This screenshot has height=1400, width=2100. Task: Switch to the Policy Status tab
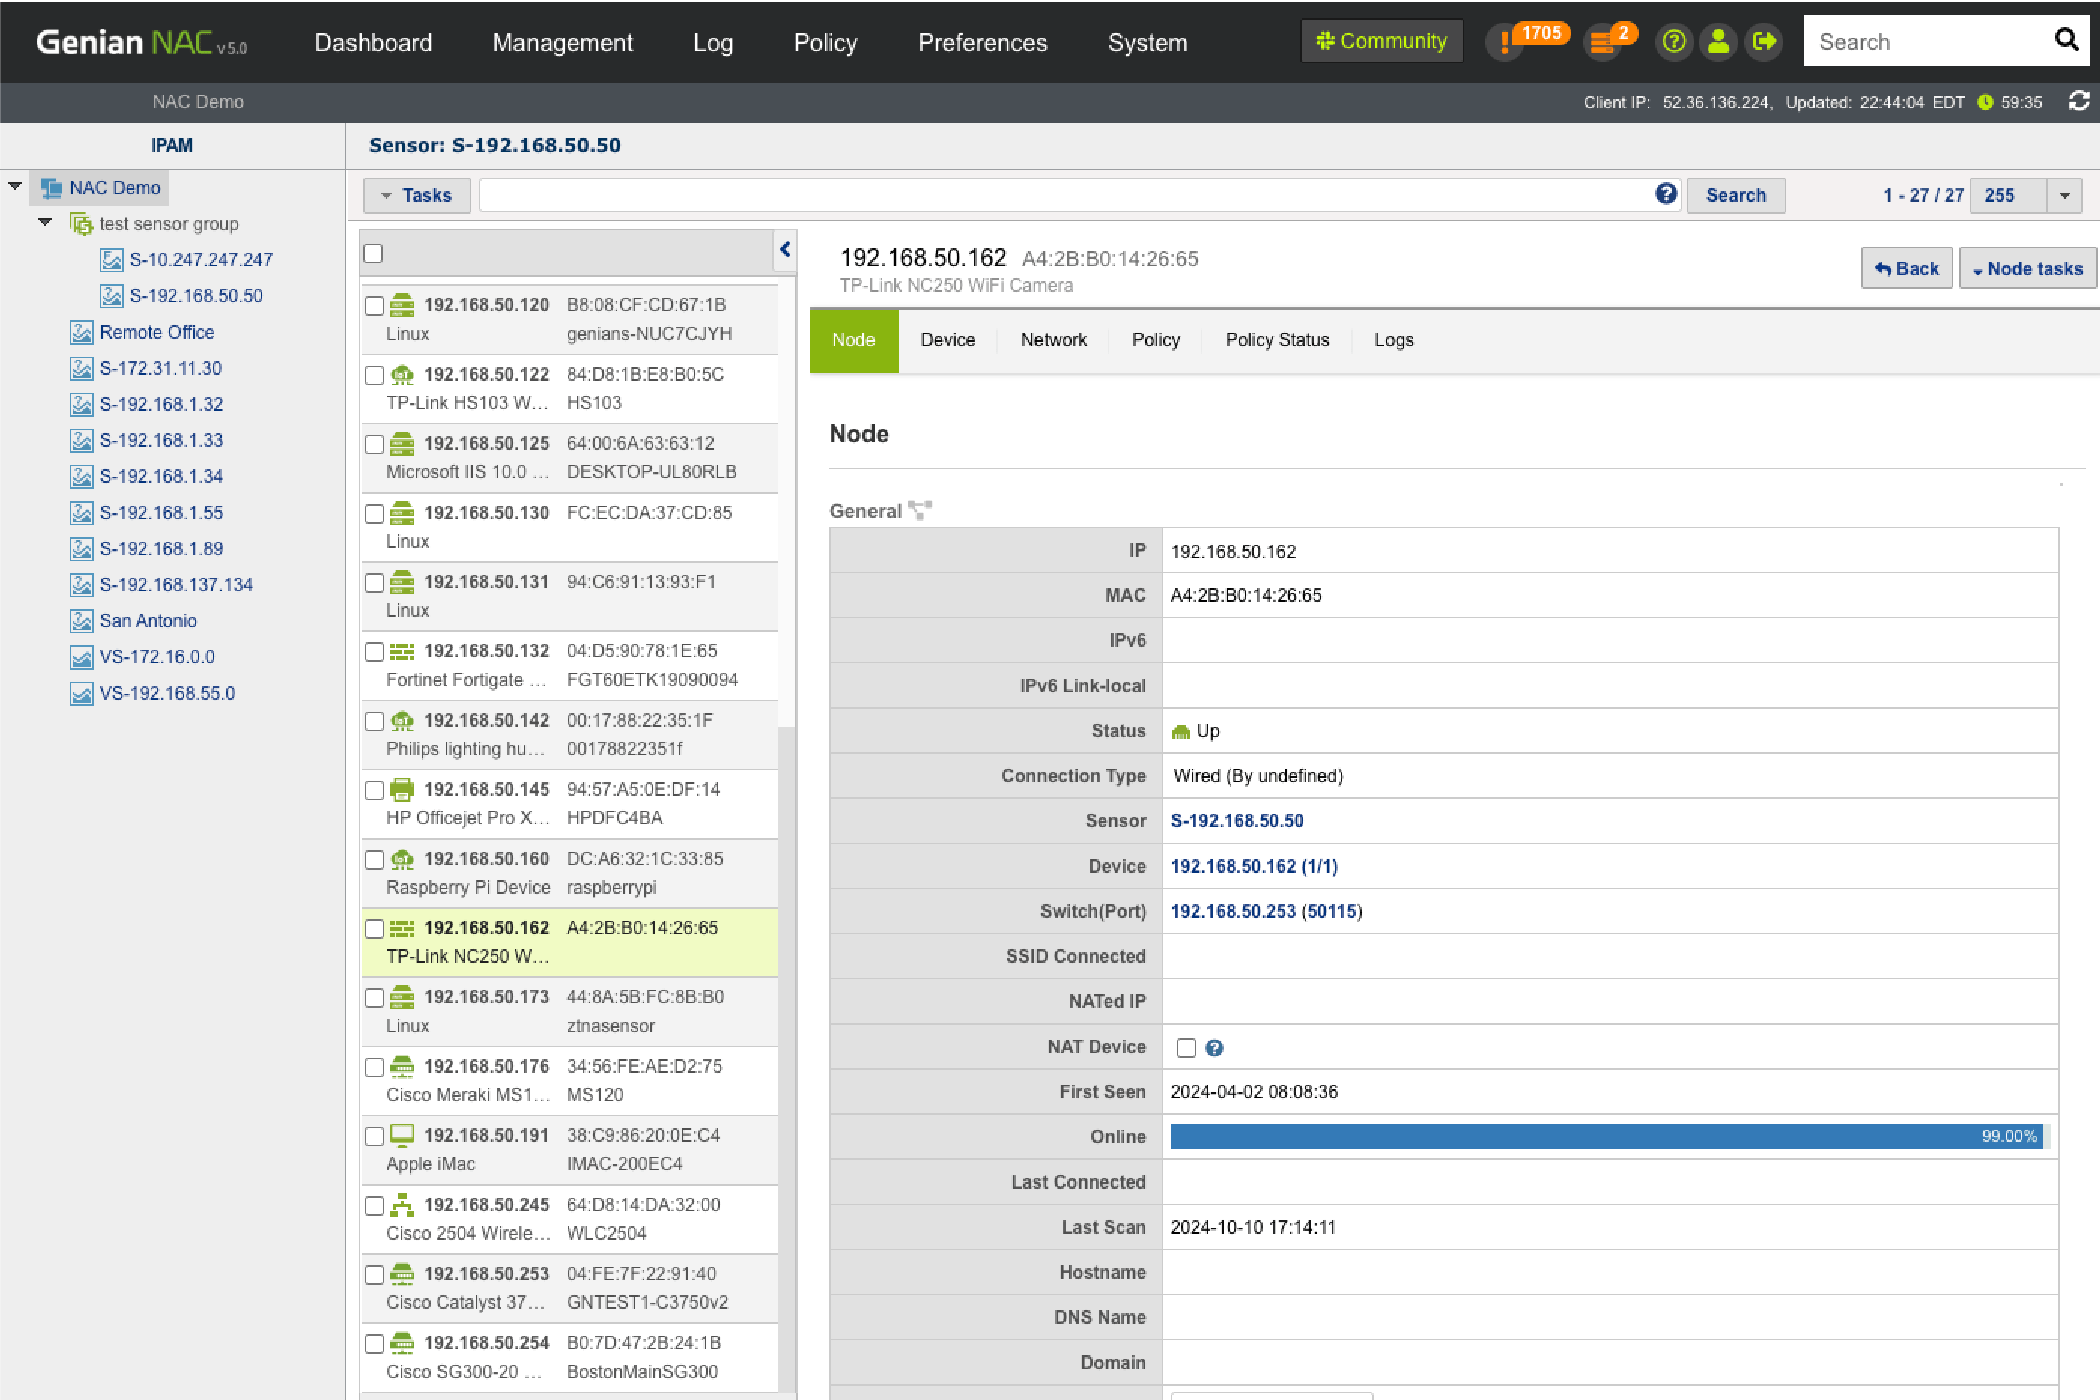[x=1277, y=340]
